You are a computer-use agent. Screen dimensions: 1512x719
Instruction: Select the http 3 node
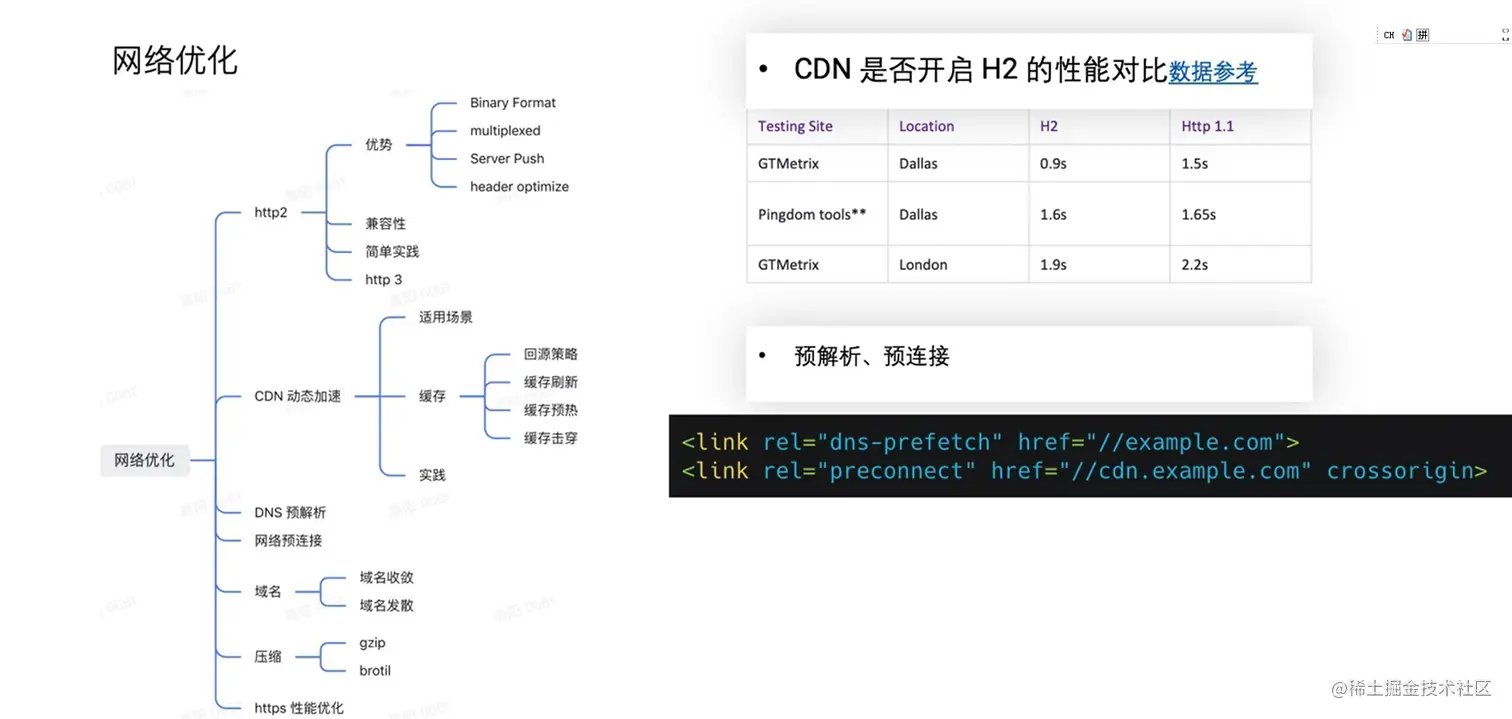click(384, 279)
